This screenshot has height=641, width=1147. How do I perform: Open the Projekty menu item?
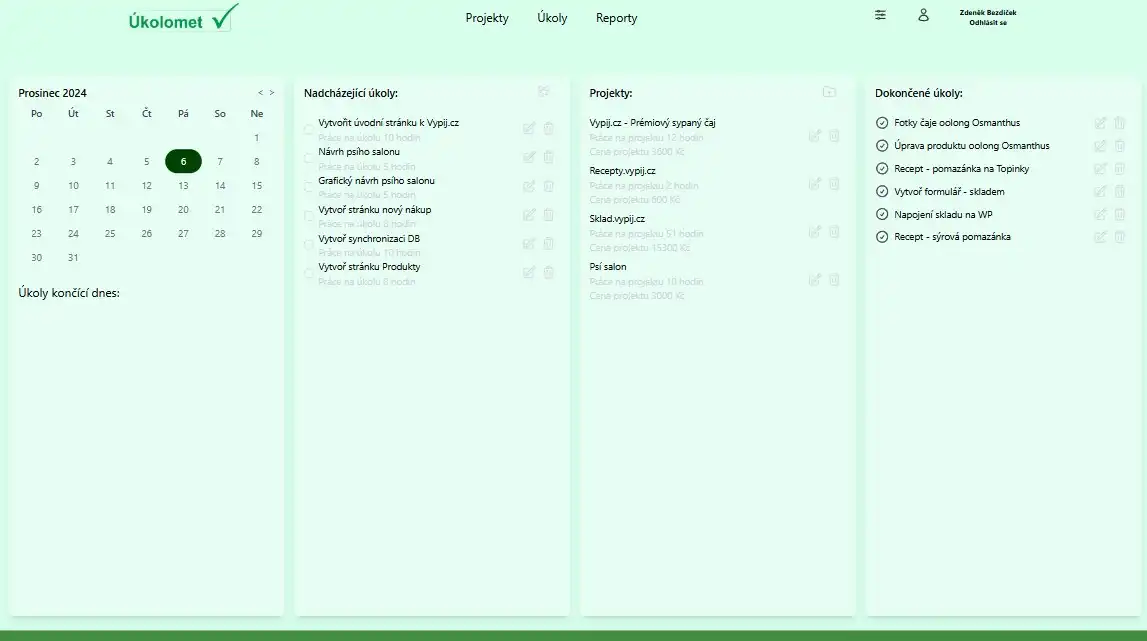coord(487,18)
